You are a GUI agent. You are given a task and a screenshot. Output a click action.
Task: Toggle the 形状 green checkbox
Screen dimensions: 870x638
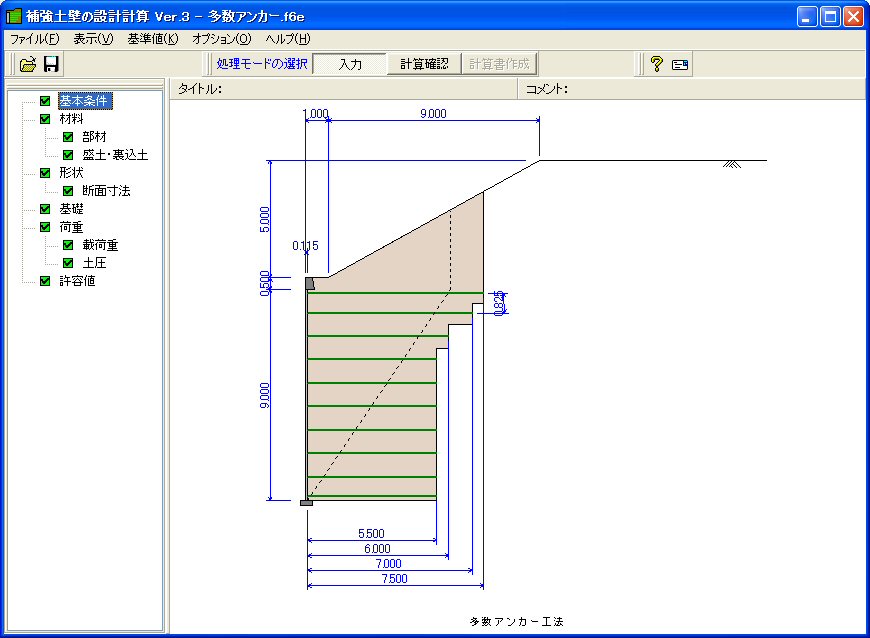point(45,173)
